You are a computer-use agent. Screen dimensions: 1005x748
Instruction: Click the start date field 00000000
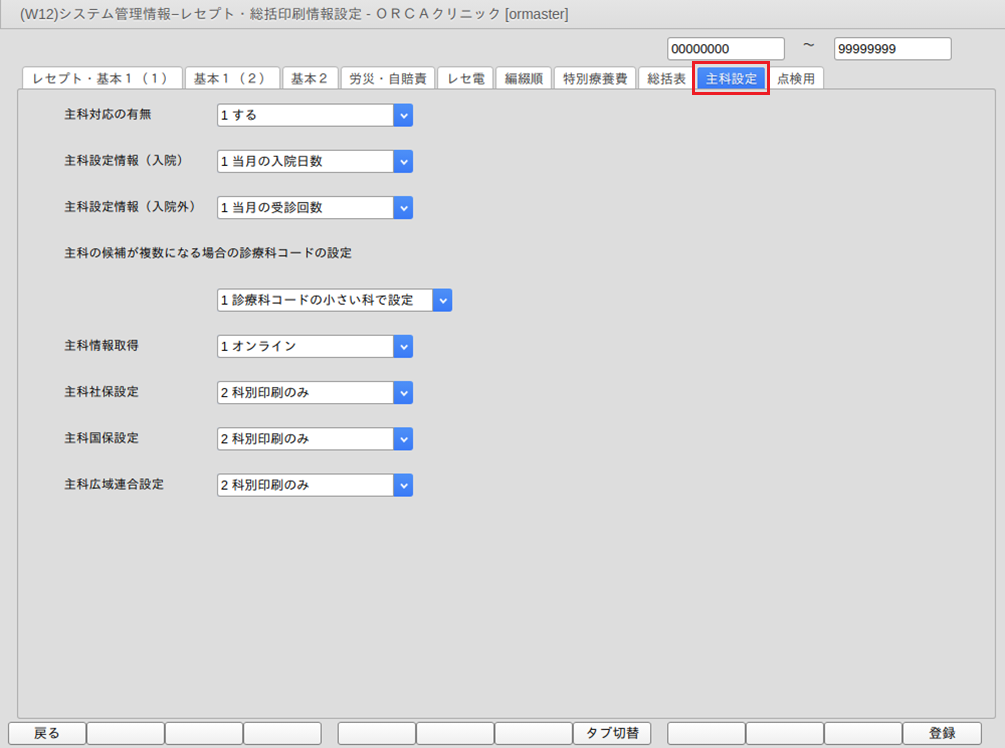(x=726, y=49)
